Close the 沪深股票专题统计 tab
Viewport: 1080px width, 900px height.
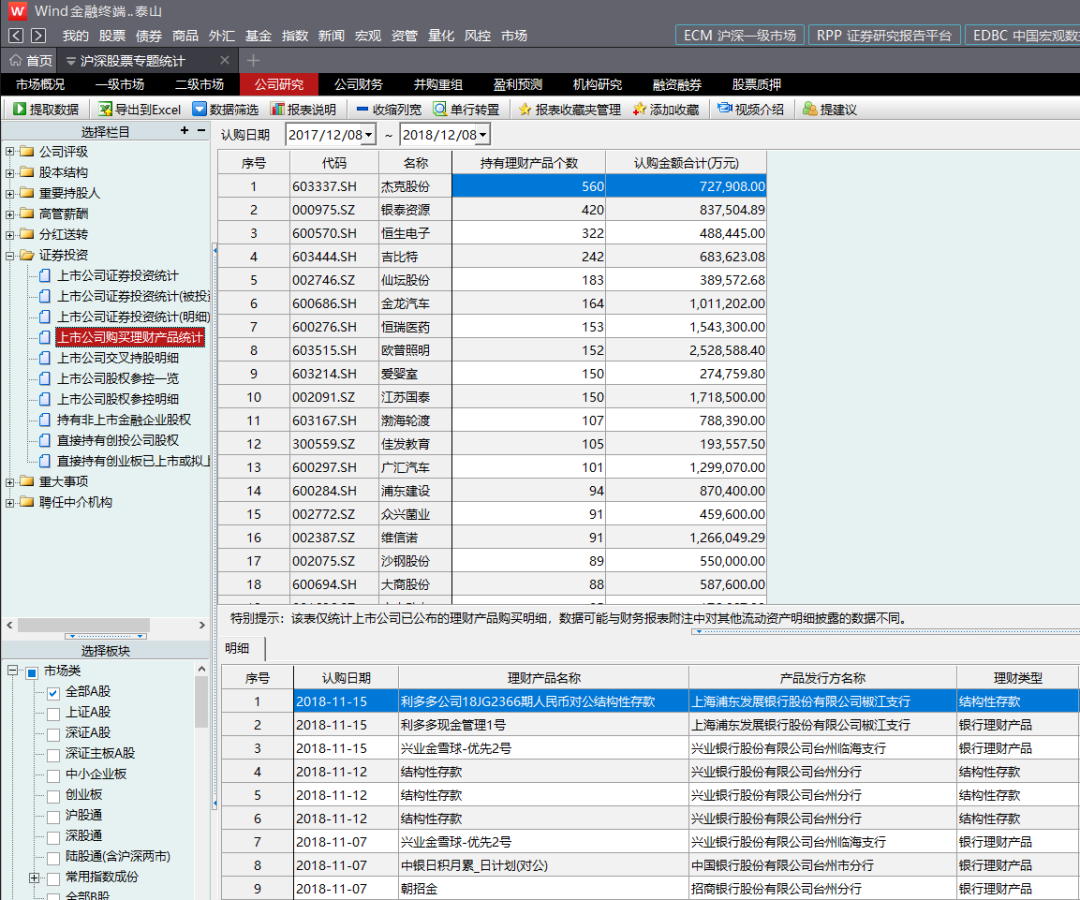tap(225, 60)
